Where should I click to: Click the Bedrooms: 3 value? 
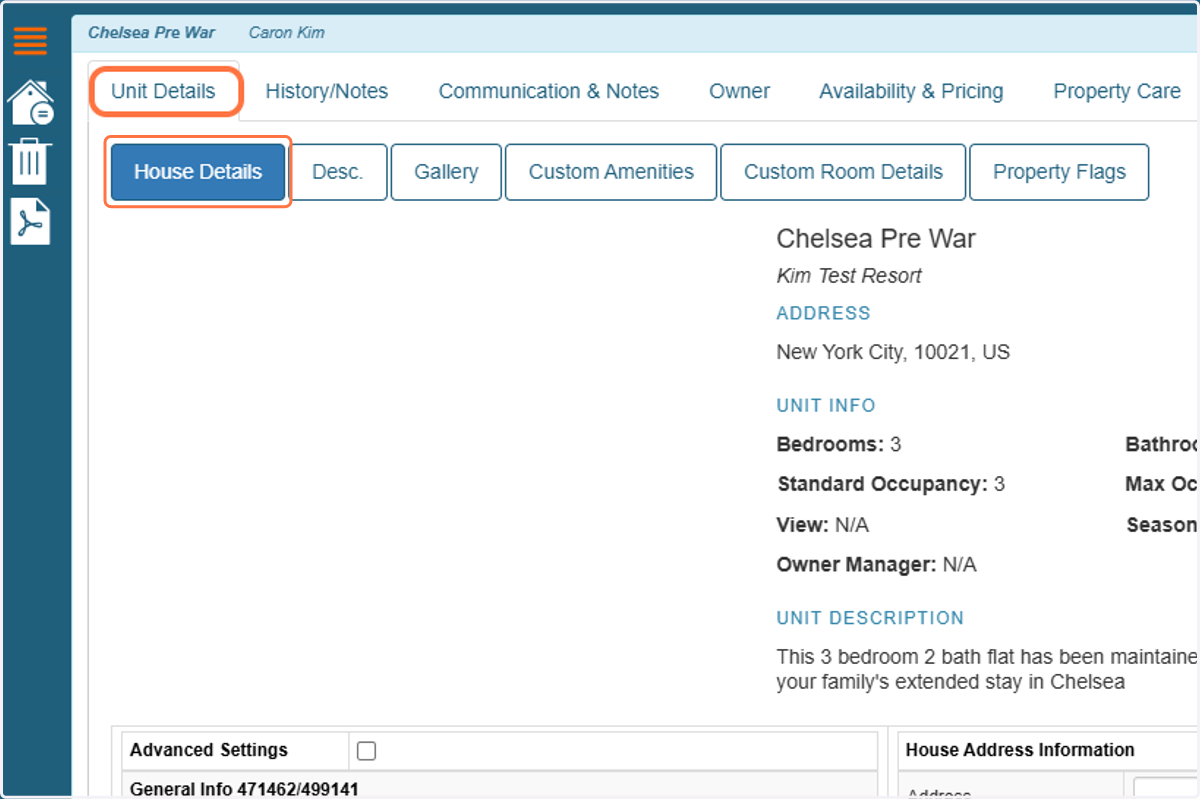(895, 444)
